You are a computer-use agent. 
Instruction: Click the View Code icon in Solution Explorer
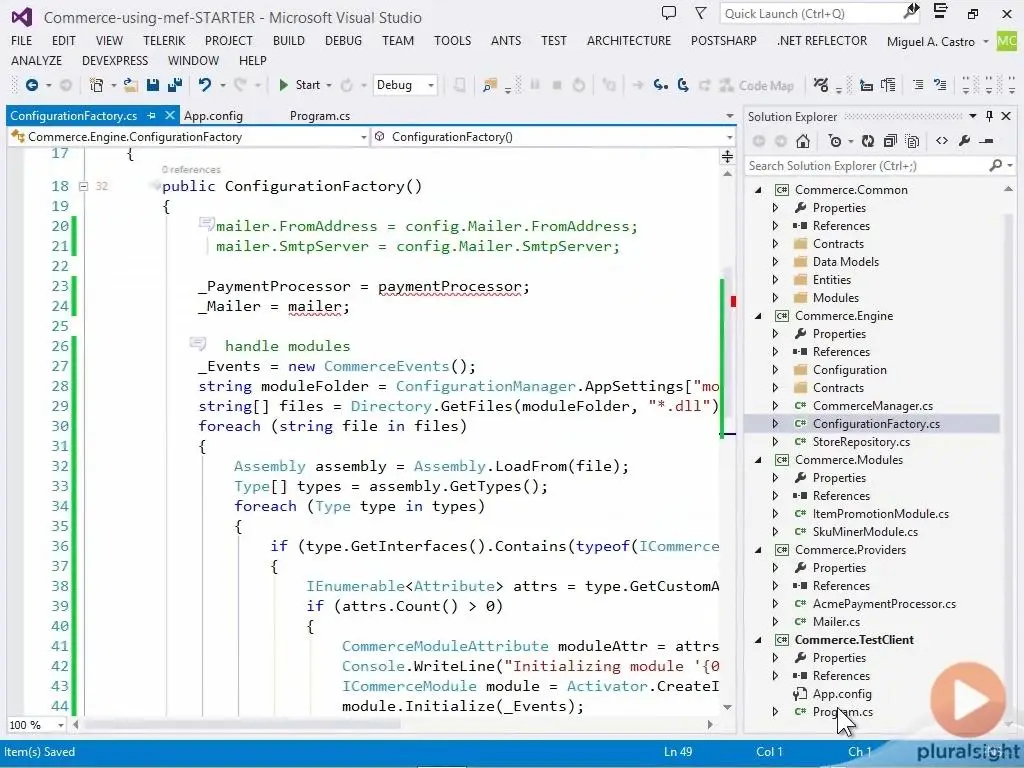[x=942, y=141]
